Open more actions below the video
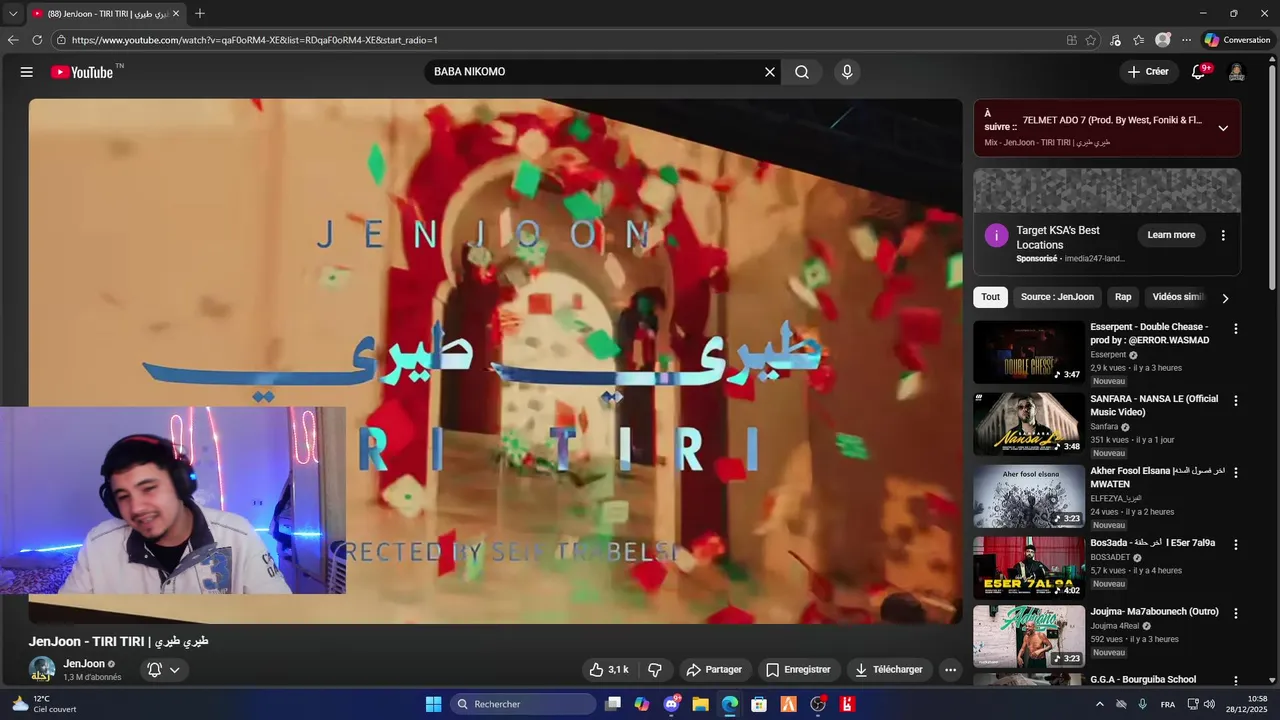The image size is (1280, 720). (951, 670)
